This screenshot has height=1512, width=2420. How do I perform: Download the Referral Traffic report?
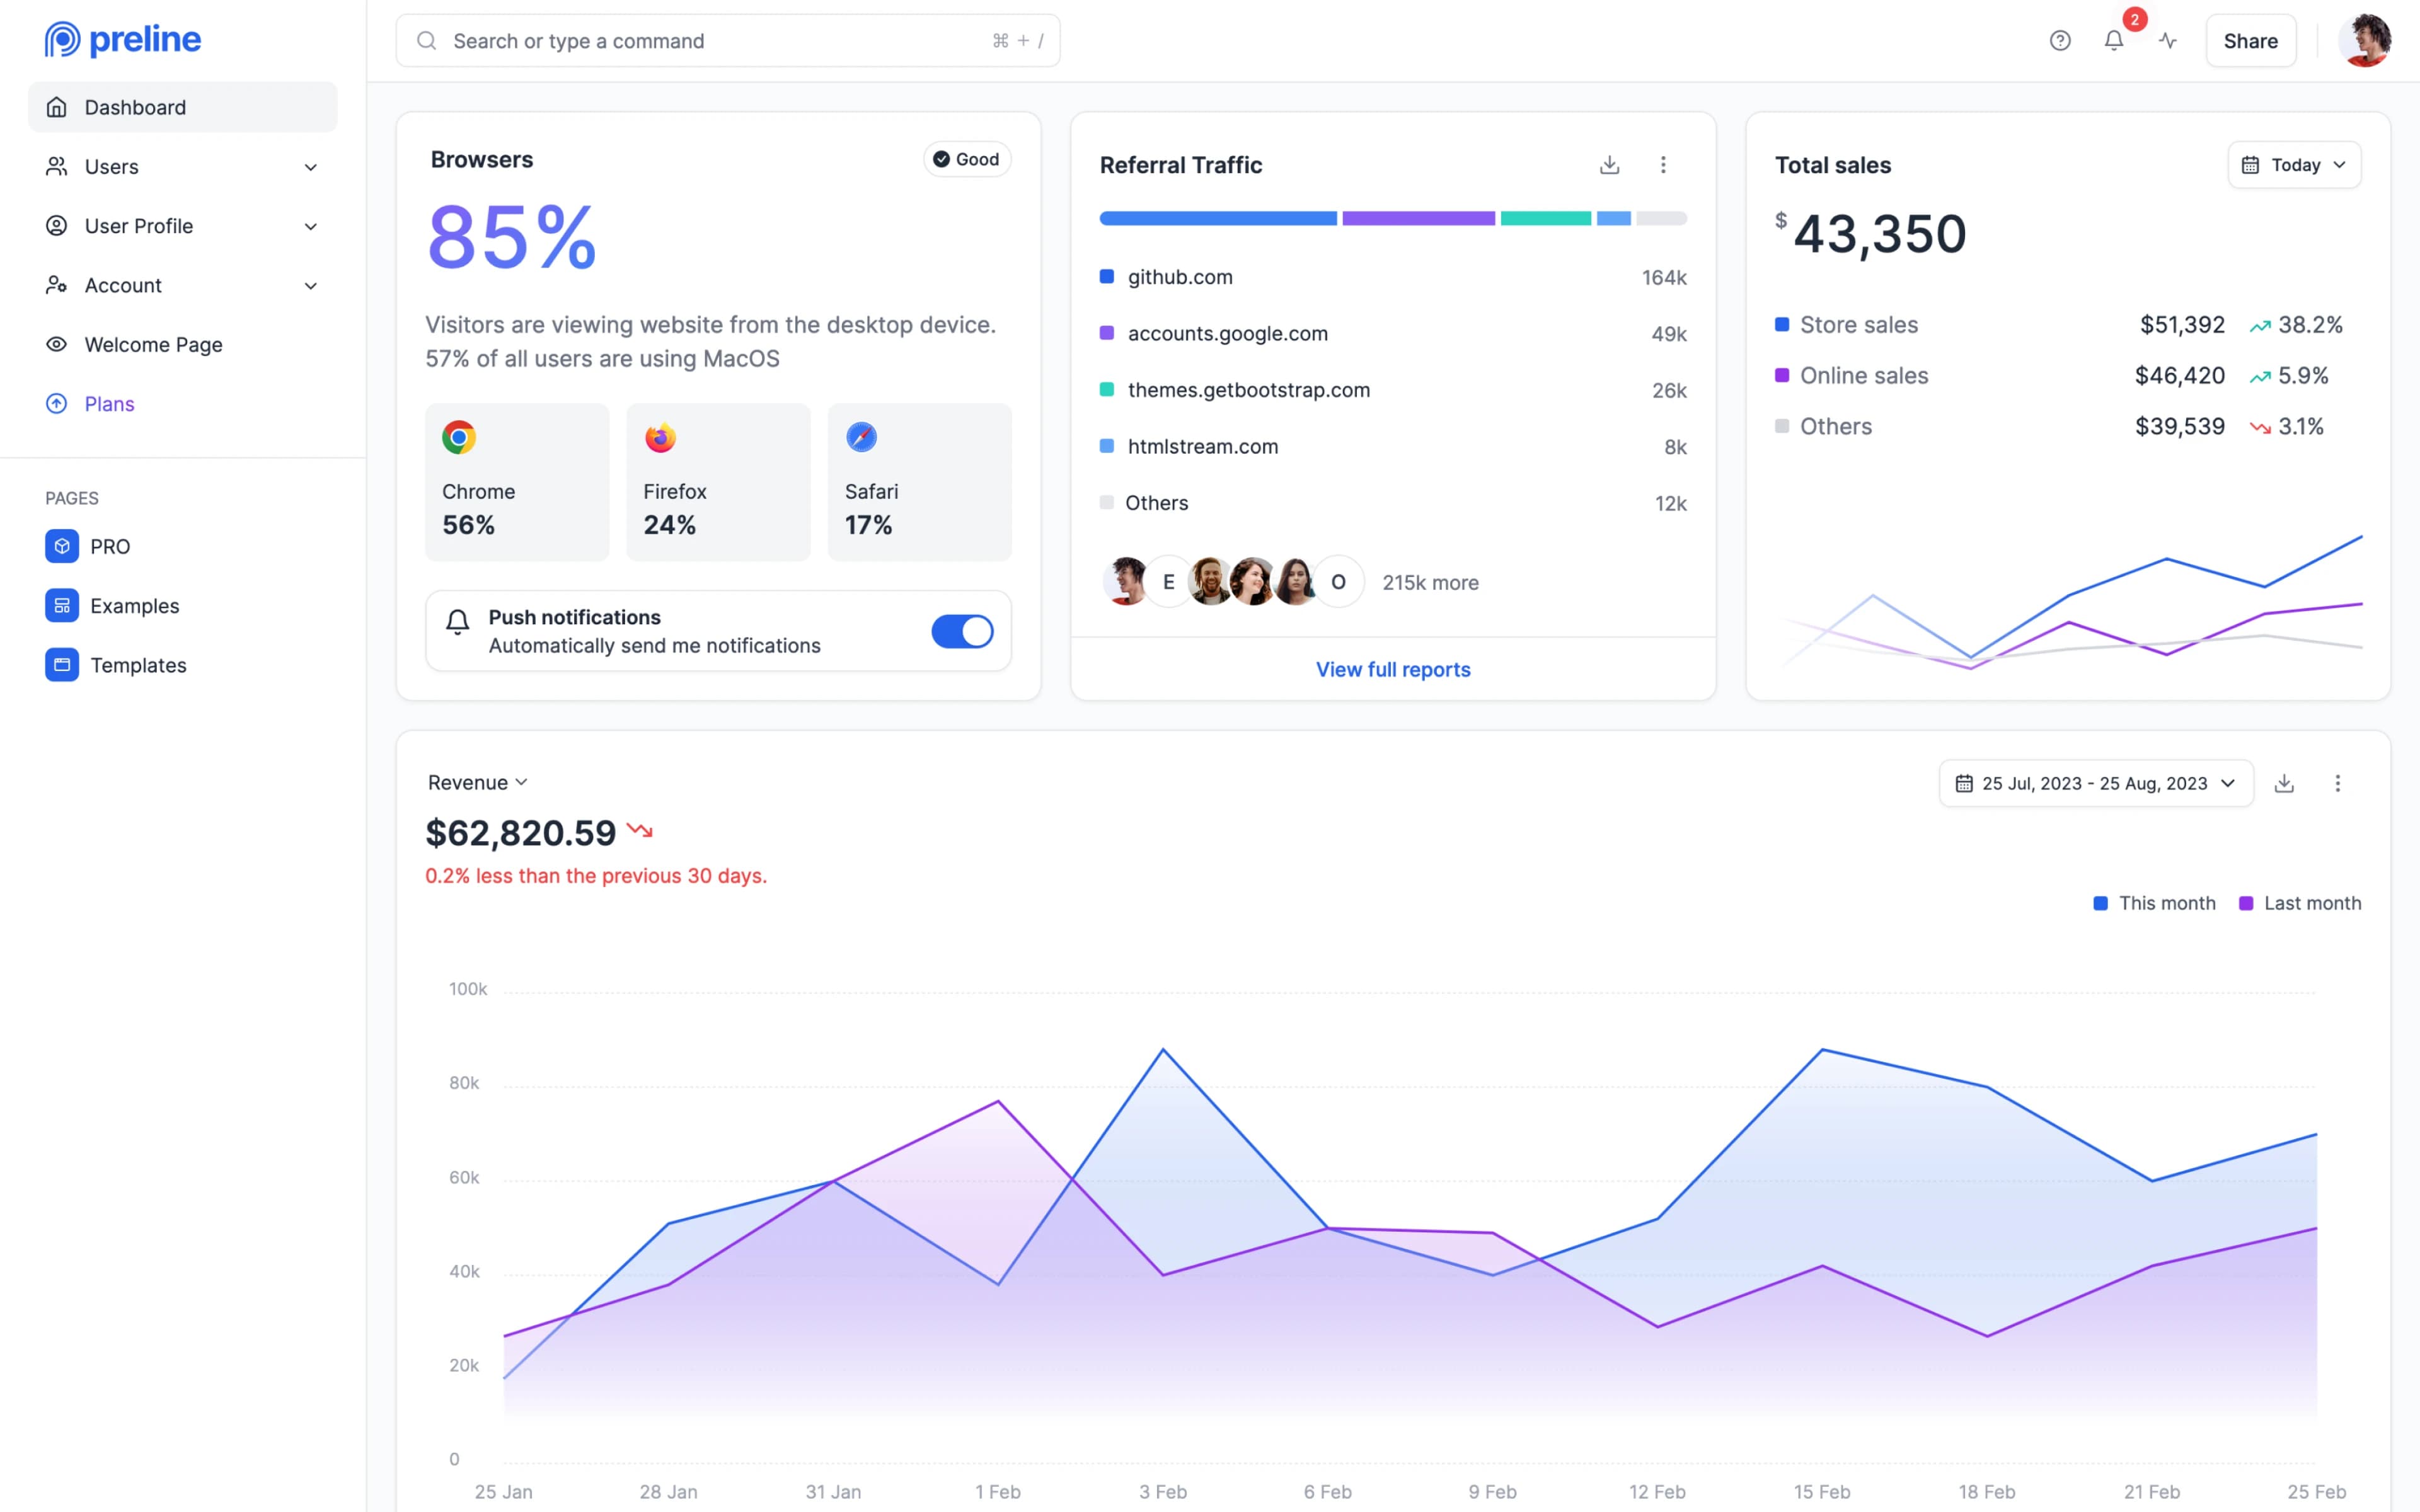pos(1609,164)
